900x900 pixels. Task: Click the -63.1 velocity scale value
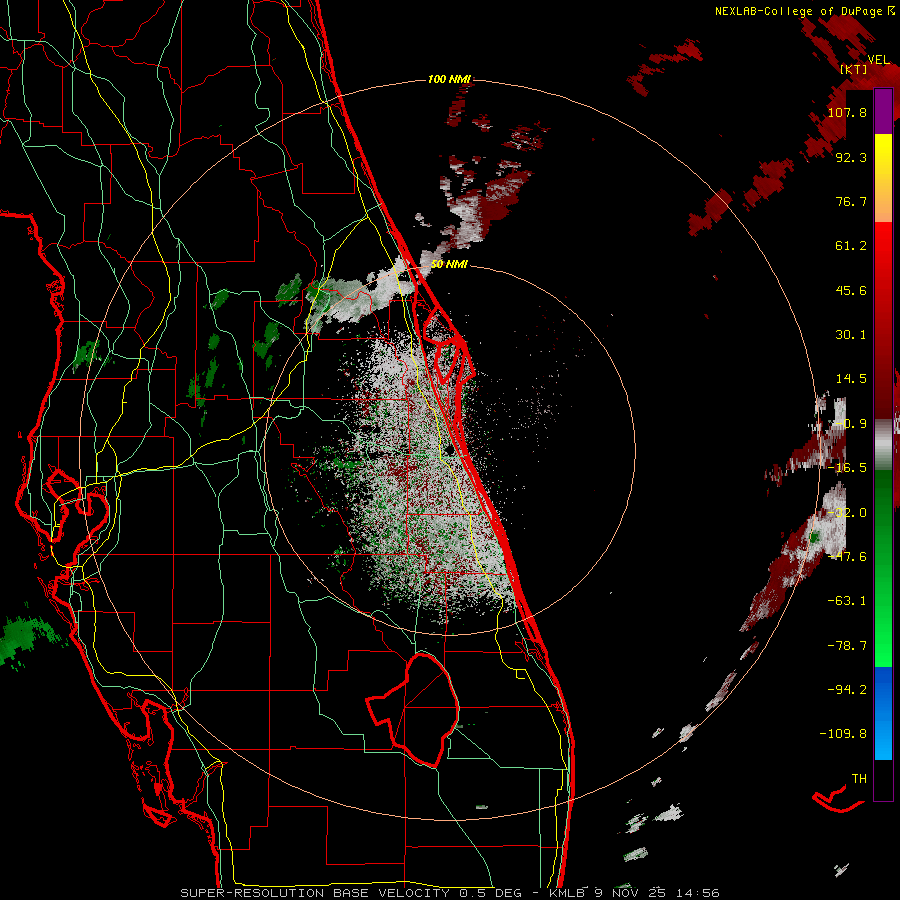point(847,601)
